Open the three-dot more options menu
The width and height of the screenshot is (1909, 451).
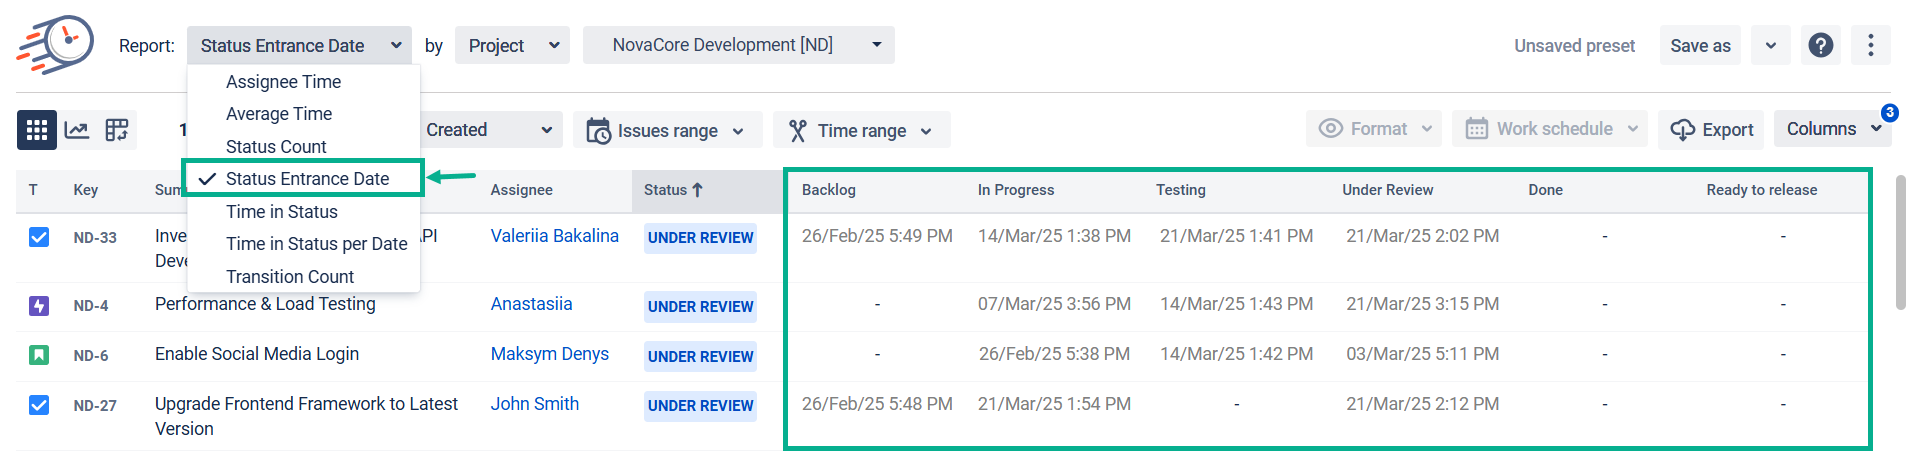point(1870,45)
